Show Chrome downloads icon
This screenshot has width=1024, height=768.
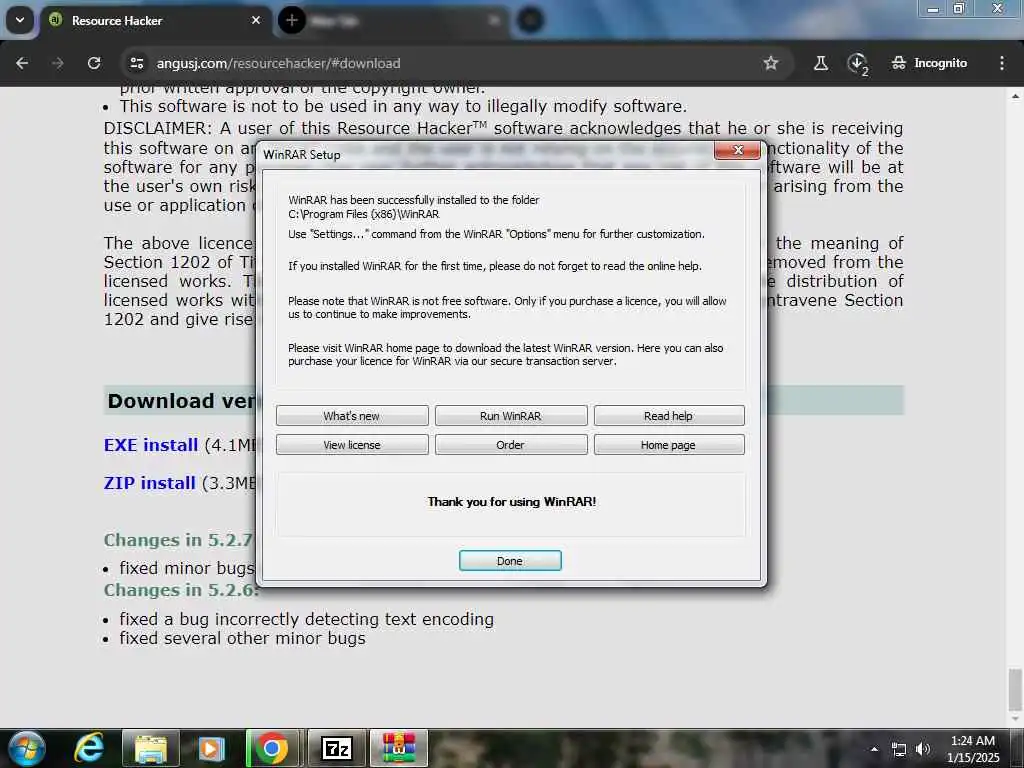click(857, 64)
